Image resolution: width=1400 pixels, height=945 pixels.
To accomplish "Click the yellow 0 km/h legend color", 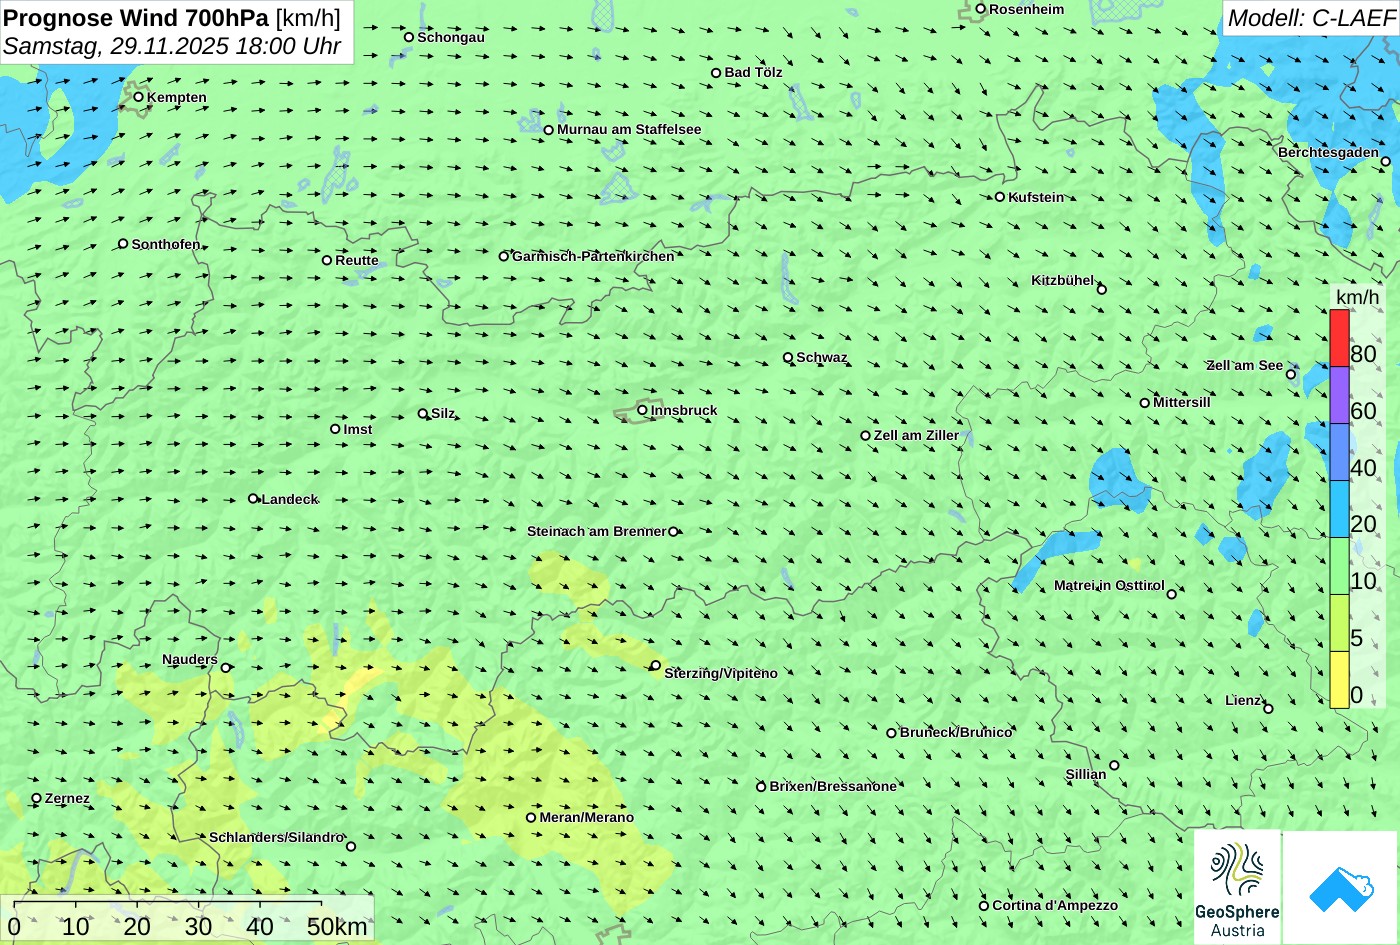I will pyautogui.click(x=1339, y=680).
